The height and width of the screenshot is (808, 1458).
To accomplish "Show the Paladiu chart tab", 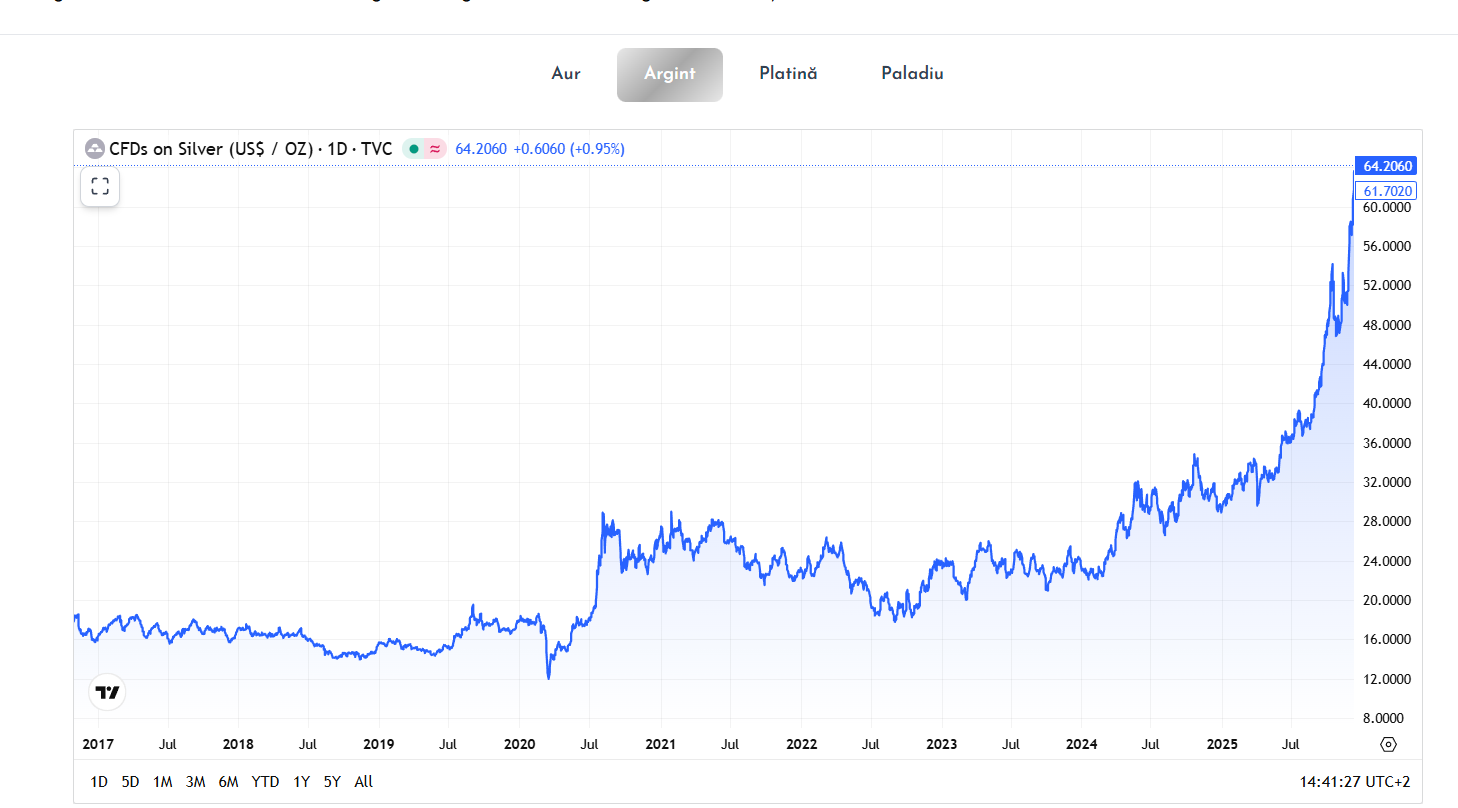I will (912, 74).
